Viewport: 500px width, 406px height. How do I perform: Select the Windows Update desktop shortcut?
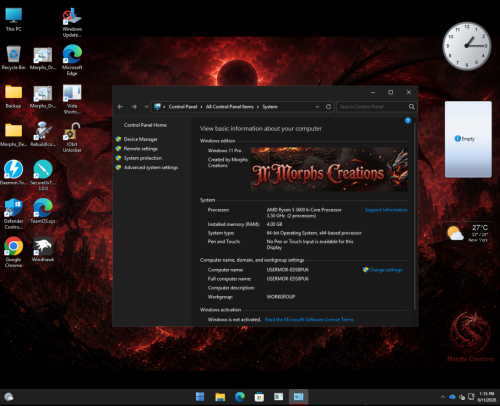coord(72,22)
